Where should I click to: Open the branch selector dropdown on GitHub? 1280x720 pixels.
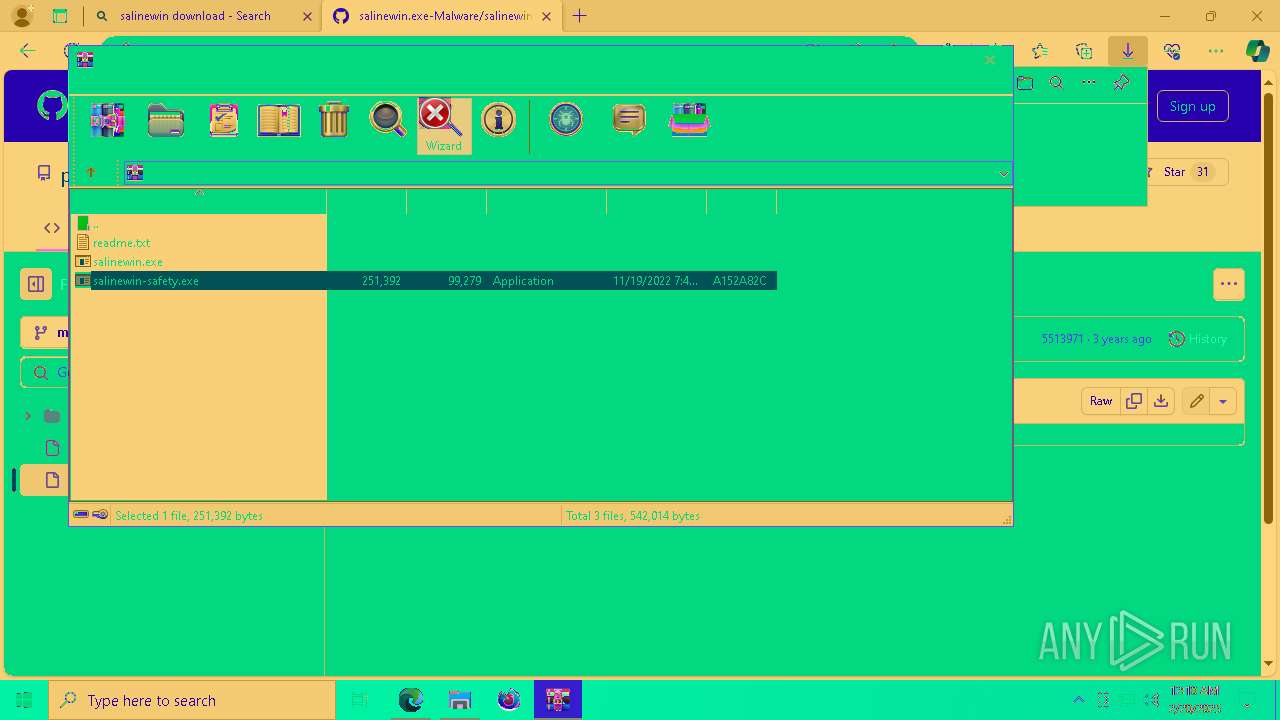point(46,333)
